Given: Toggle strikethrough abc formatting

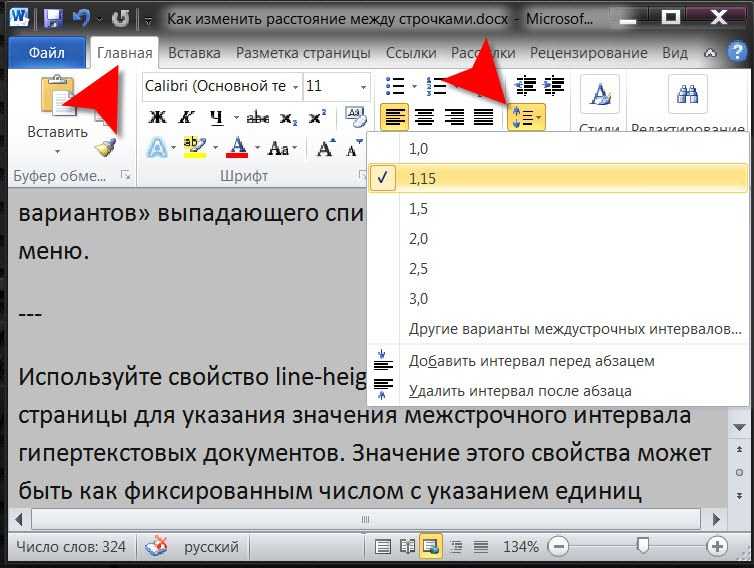Looking at the screenshot, I should [x=258, y=117].
